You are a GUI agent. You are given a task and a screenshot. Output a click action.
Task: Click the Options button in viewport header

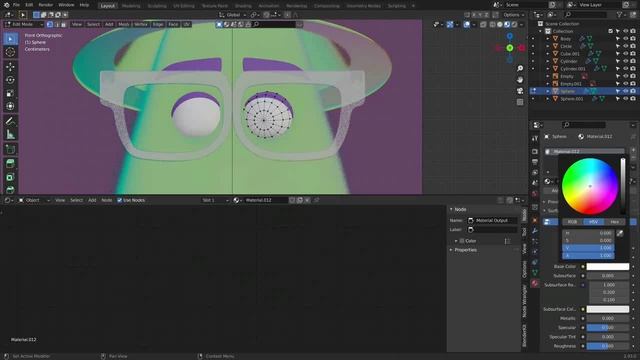pyautogui.click(x=513, y=15)
